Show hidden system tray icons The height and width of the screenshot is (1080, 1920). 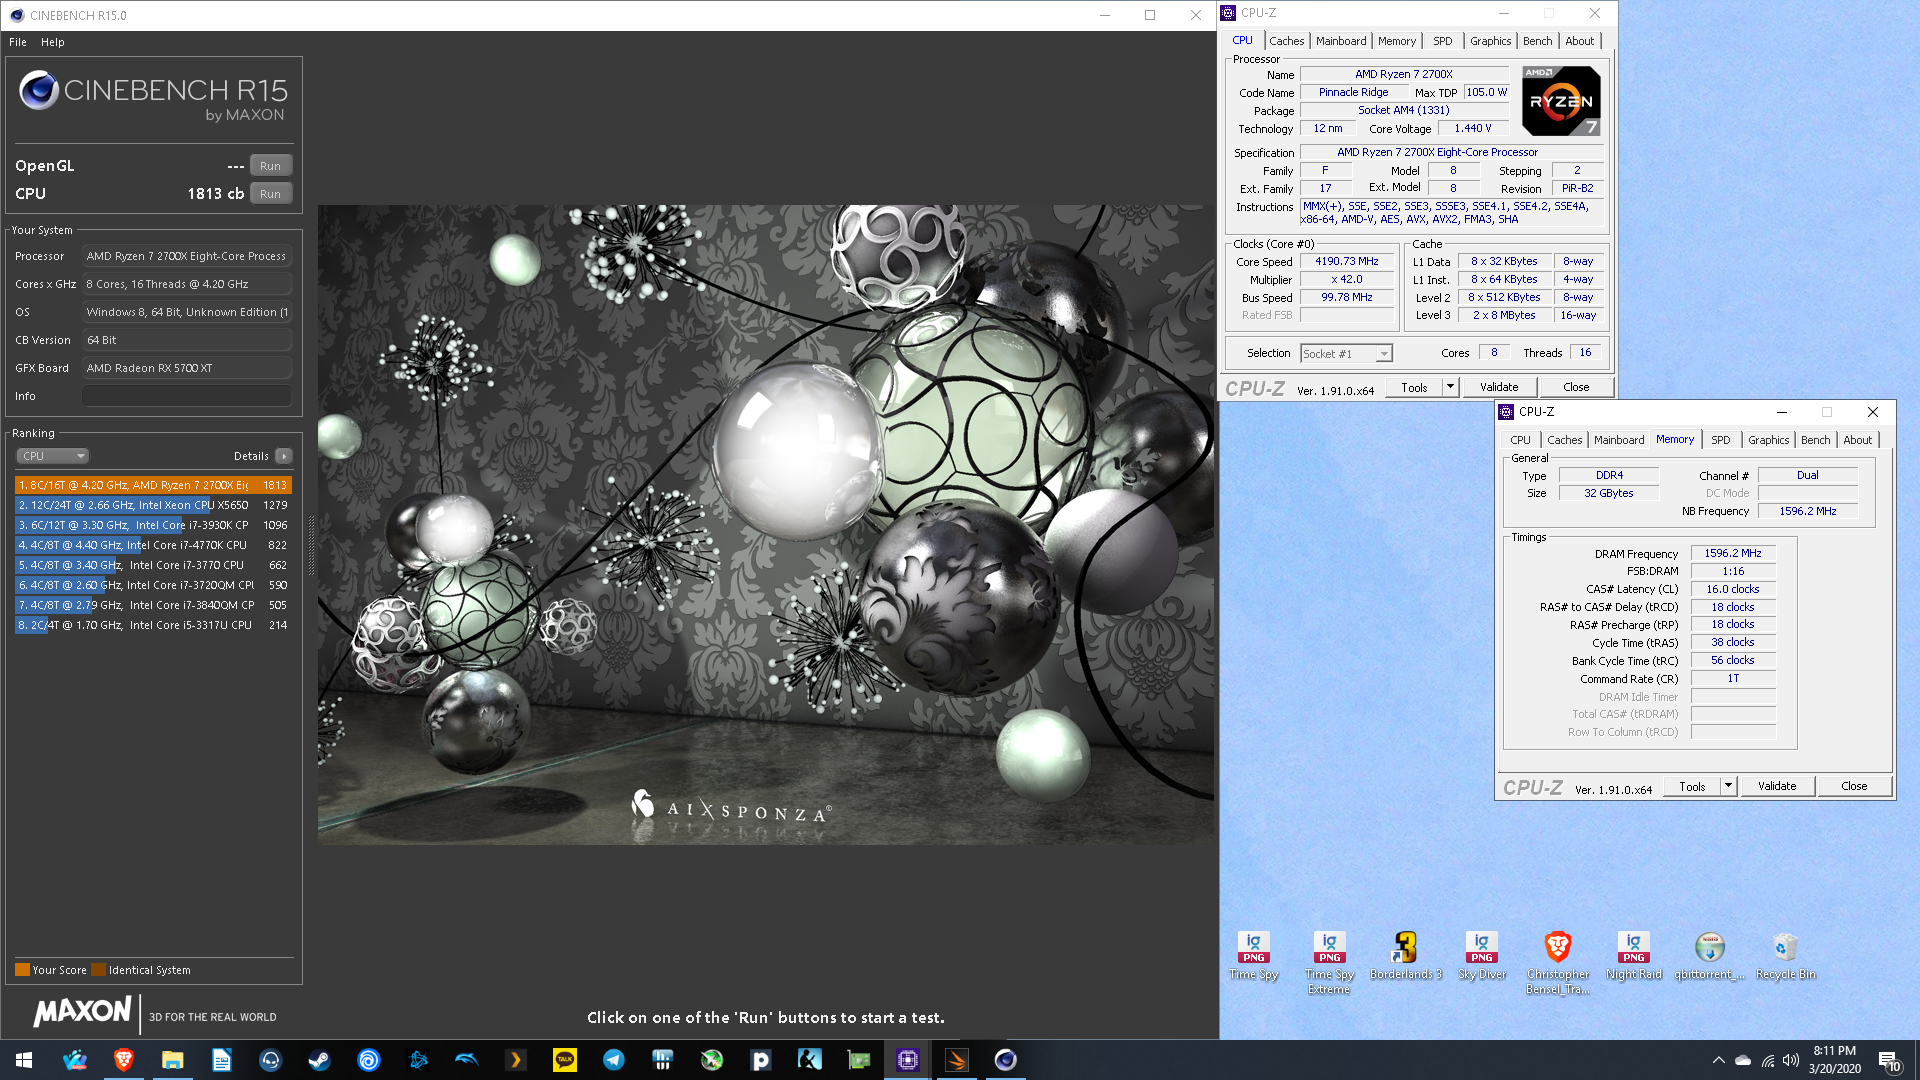pos(1719,1060)
